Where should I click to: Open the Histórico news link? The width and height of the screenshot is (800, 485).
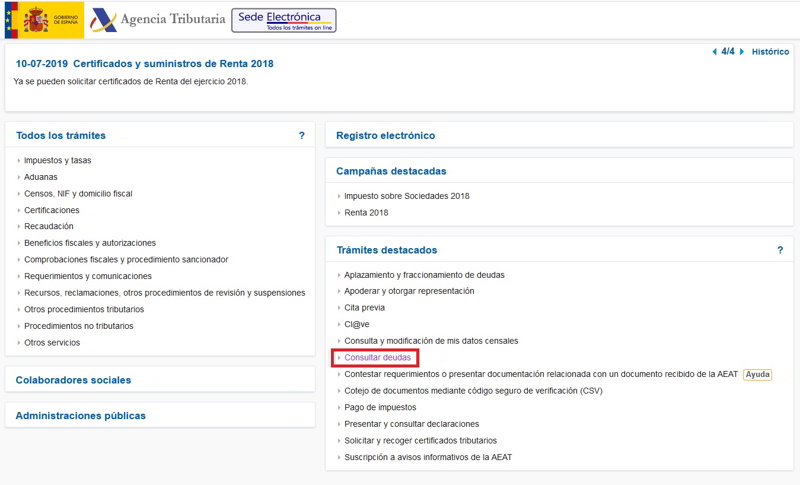[x=770, y=52]
